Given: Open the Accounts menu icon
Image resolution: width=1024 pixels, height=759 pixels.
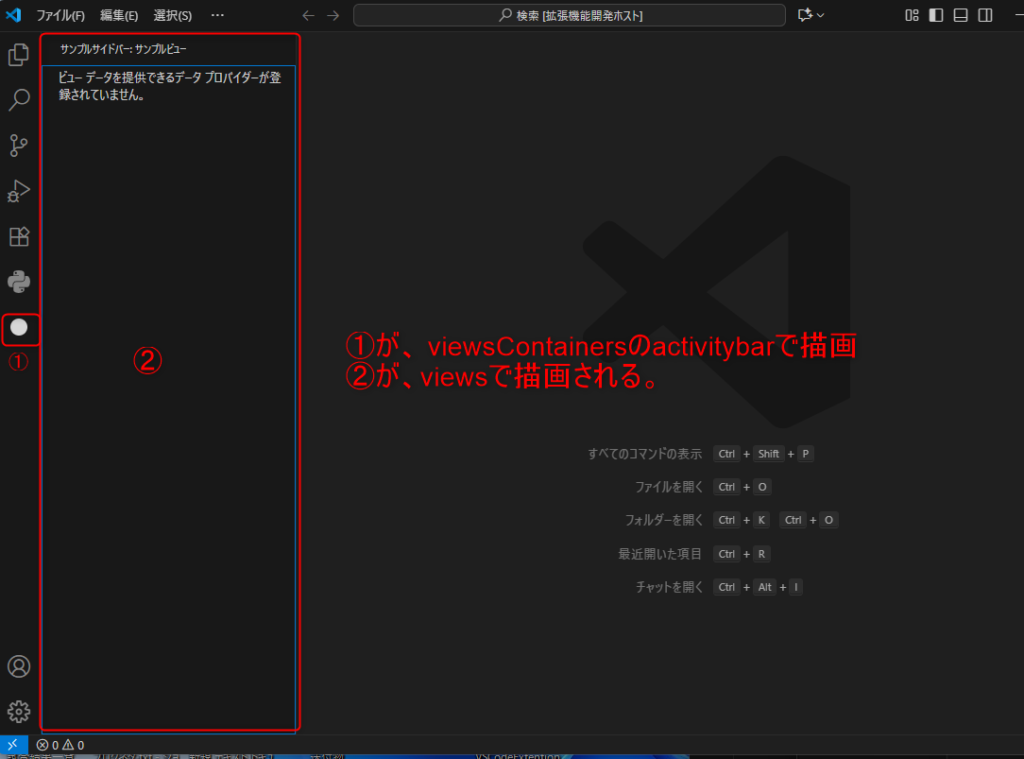Looking at the screenshot, I should (18, 667).
